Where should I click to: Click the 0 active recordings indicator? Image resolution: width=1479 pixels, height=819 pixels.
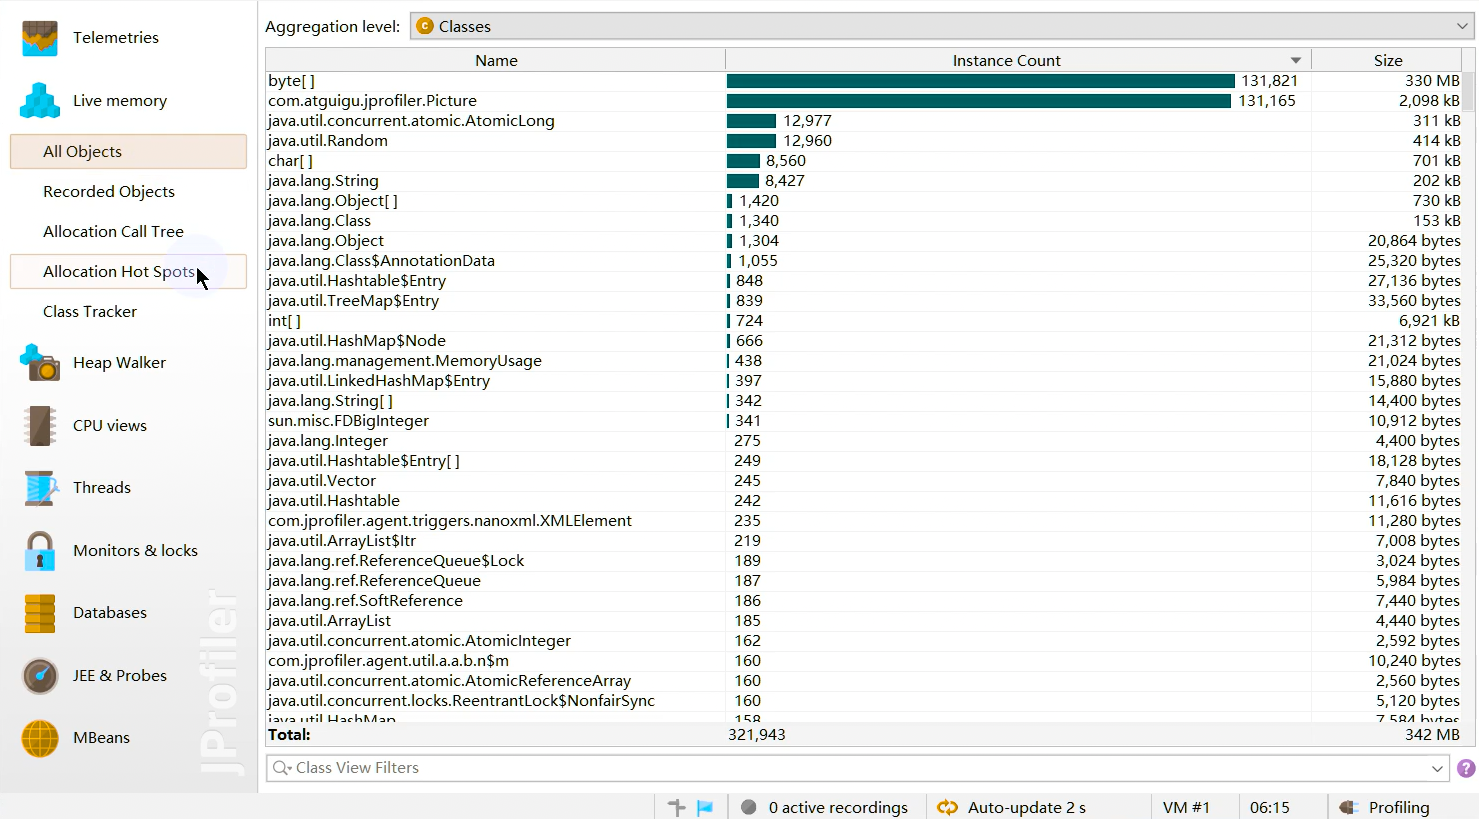825,807
